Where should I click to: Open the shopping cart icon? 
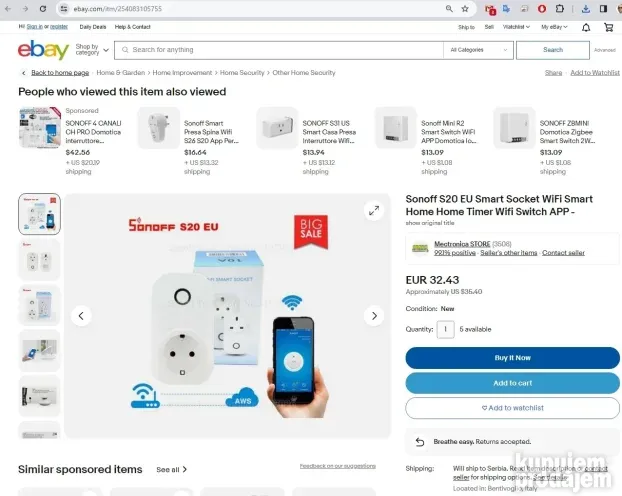point(608,27)
